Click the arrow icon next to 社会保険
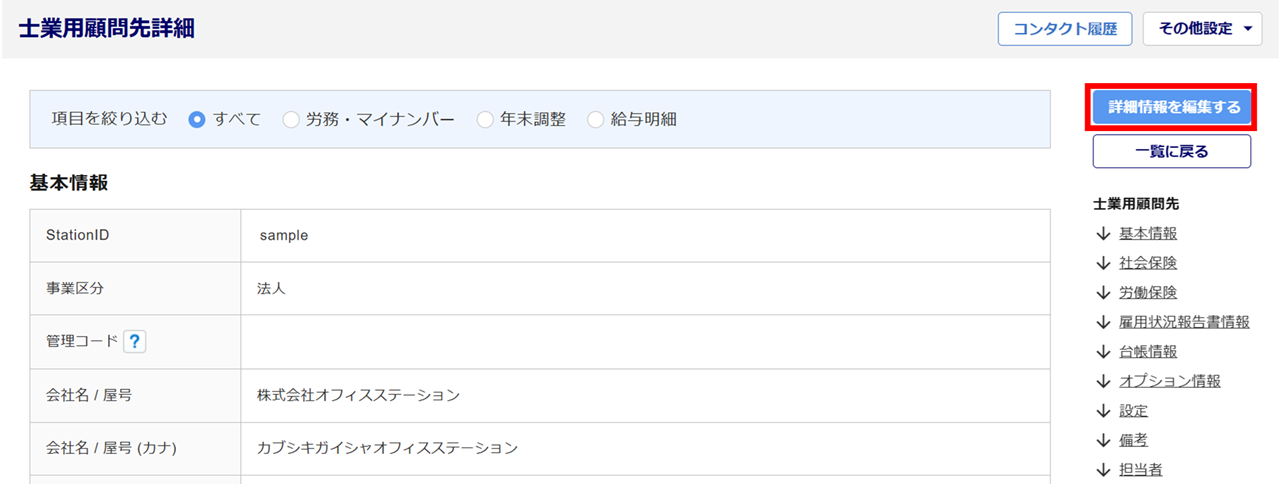The image size is (1280, 484). coord(1103,263)
